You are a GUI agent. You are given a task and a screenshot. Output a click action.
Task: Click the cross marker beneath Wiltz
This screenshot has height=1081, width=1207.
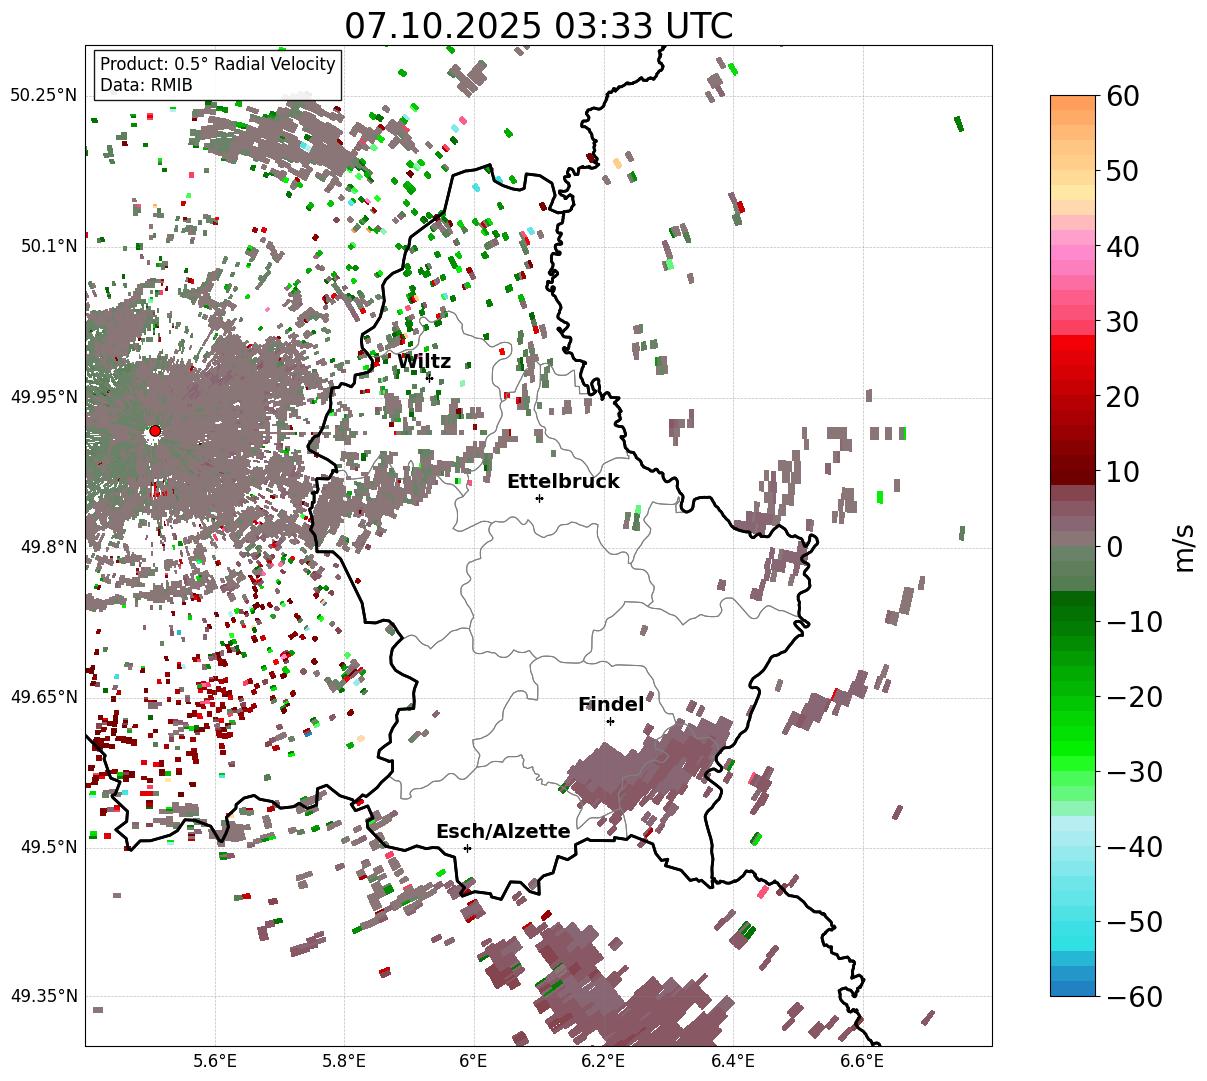tap(429, 378)
